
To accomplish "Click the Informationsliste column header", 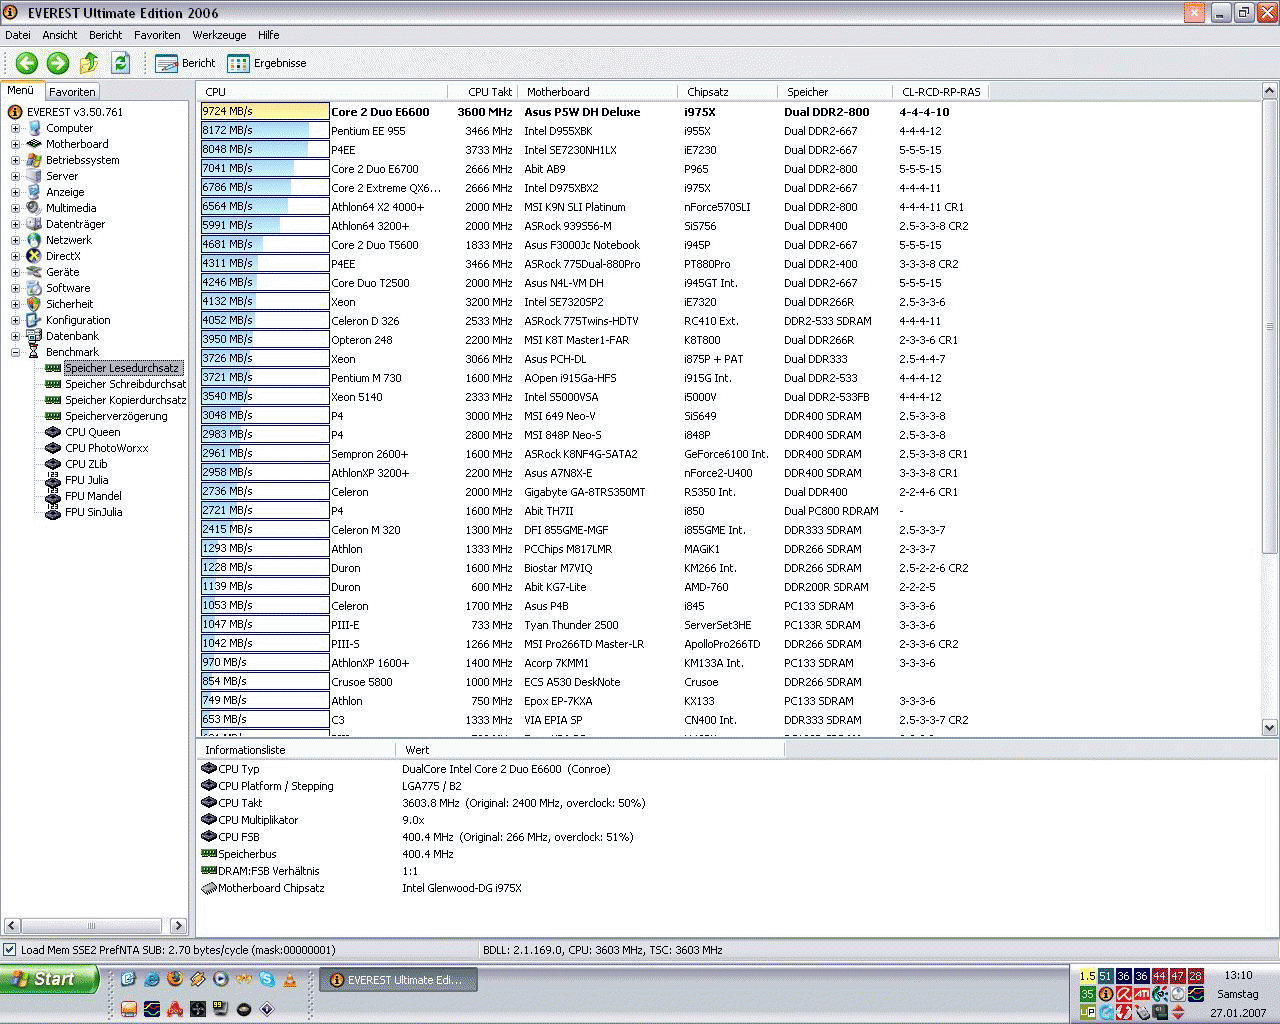I will point(296,750).
